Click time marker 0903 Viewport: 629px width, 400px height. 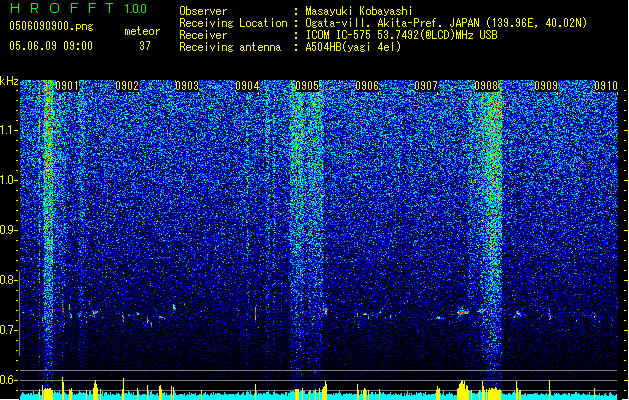pyautogui.click(x=187, y=86)
